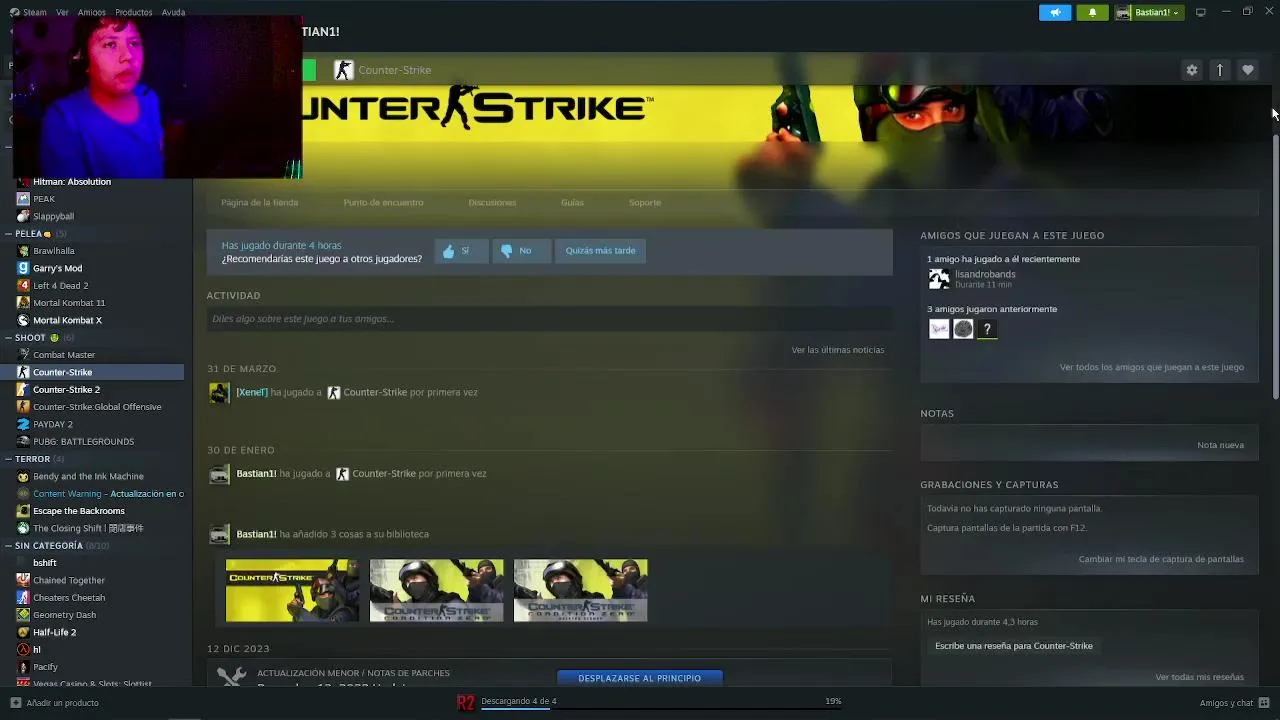
Task: Click Bendy and the Ink Machine icon
Action: (x=23, y=476)
